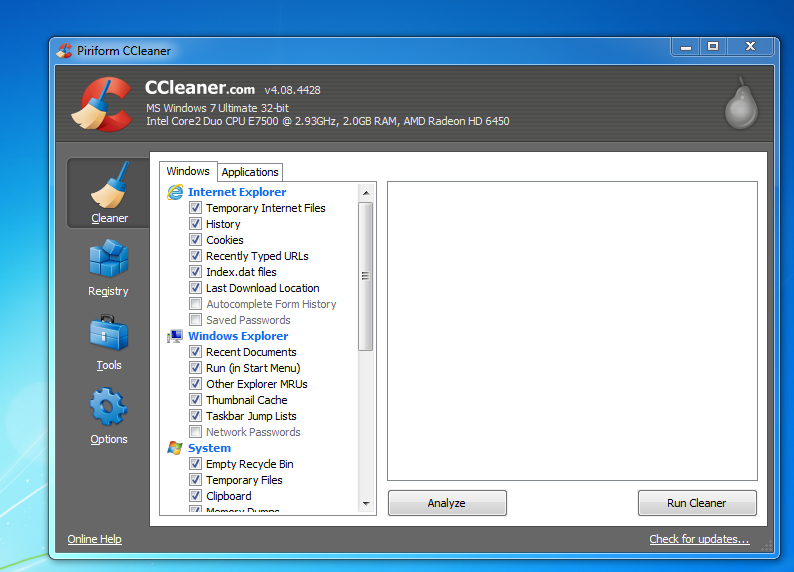Click the Tools label in sidebar
The image size is (794, 572).
(109, 365)
